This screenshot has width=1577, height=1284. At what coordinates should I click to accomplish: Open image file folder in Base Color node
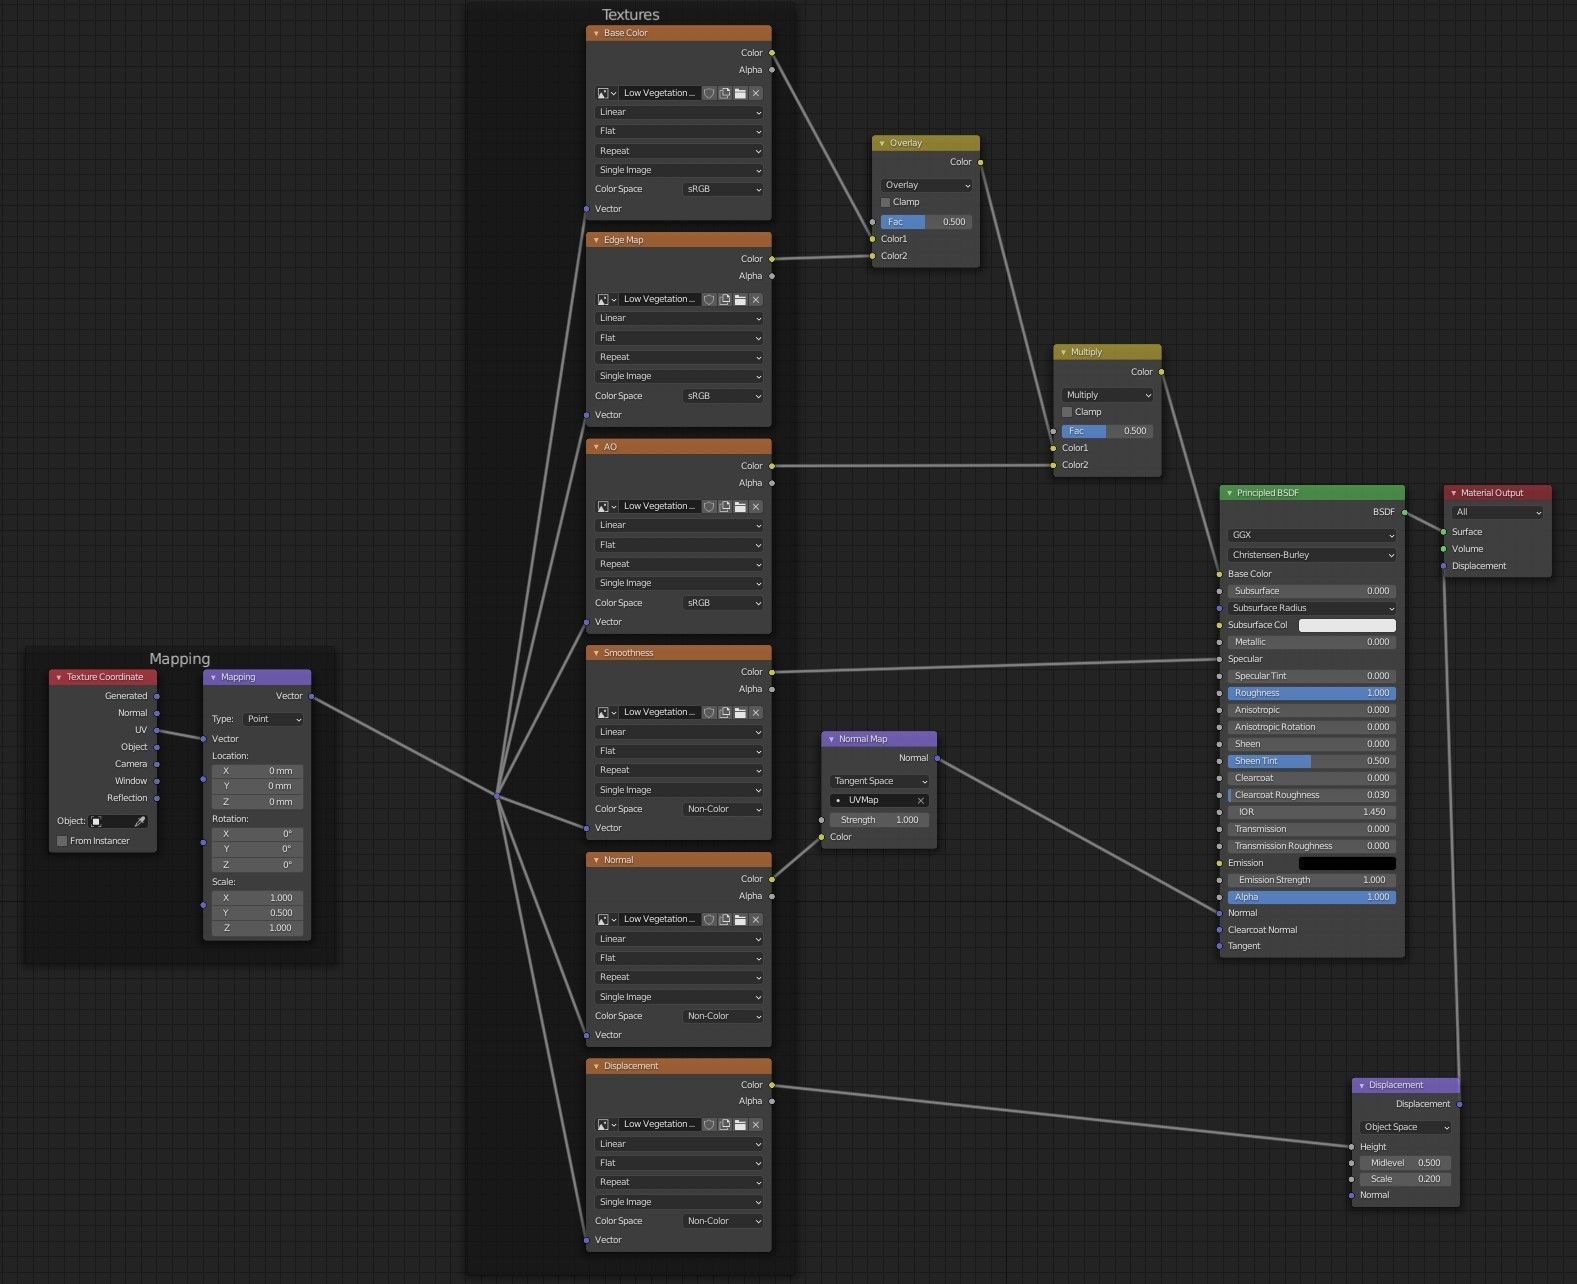click(x=740, y=93)
